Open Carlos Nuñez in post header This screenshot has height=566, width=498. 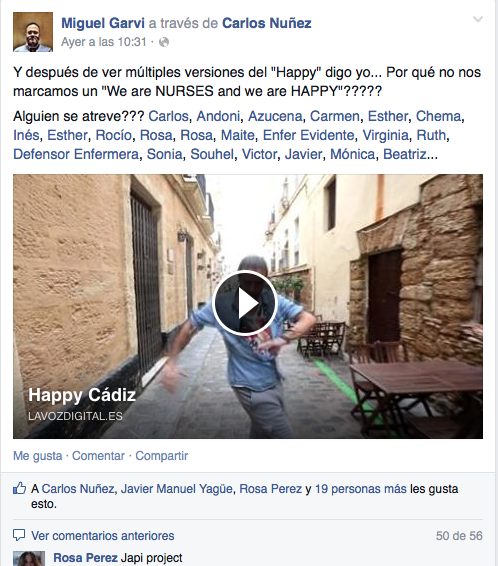coord(267,23)
